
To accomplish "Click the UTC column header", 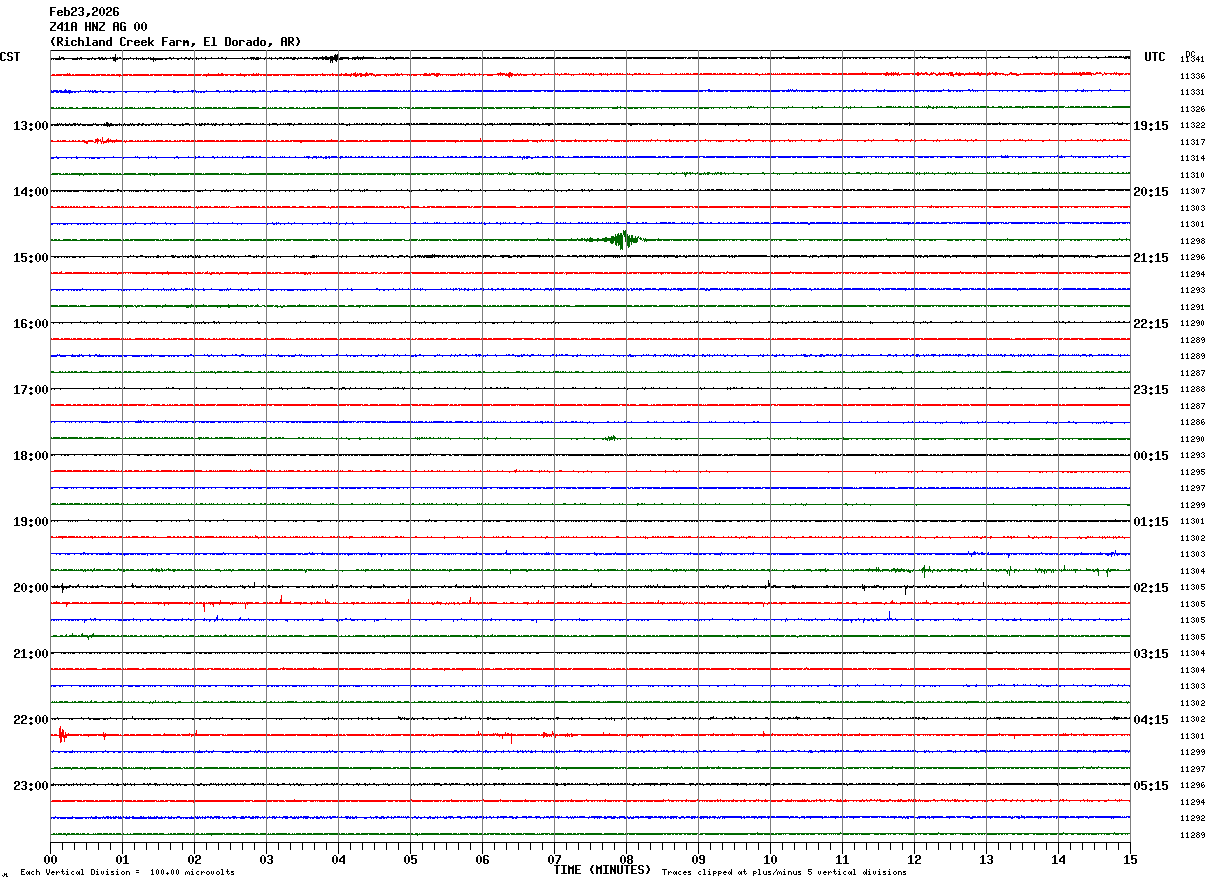I will (x=1155, y=57).
